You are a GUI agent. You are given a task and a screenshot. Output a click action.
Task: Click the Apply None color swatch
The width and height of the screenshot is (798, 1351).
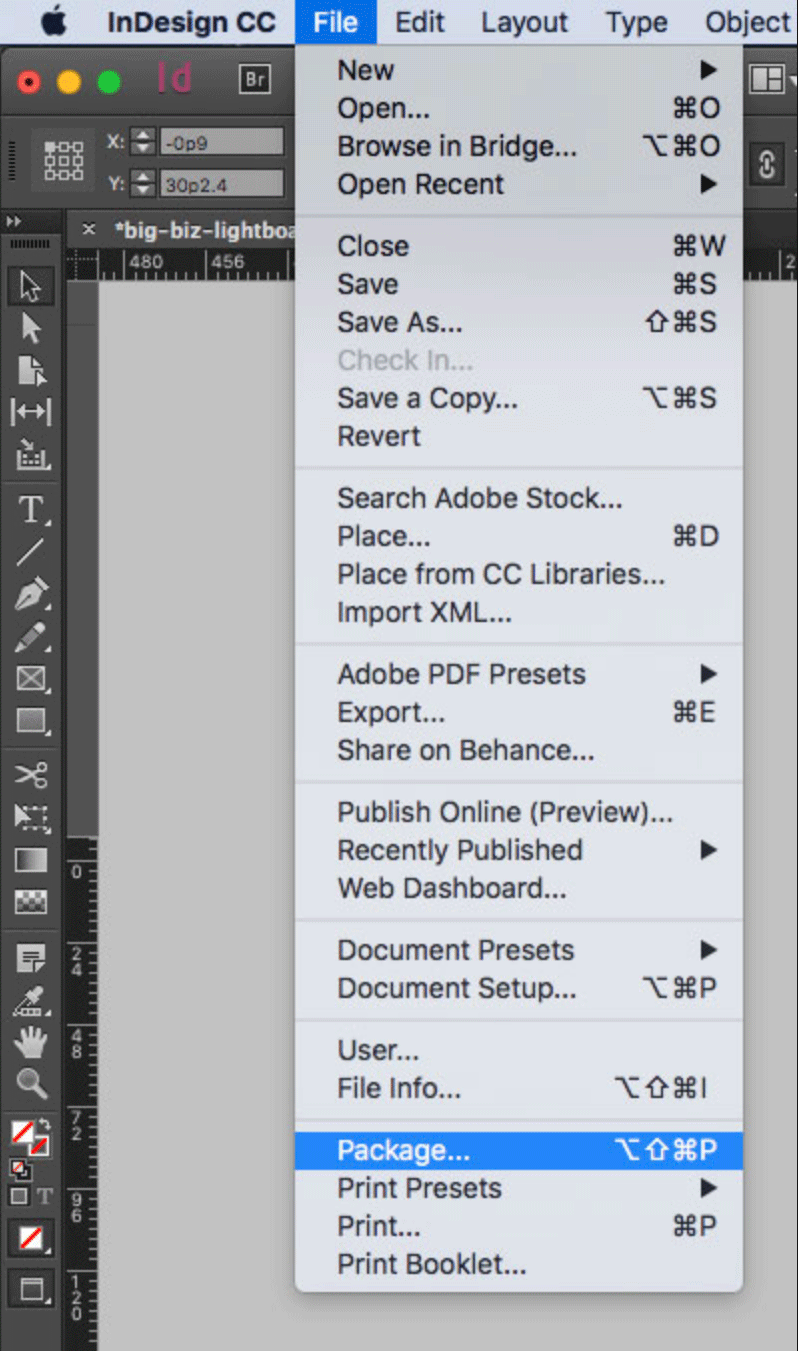coord(31,1238)
